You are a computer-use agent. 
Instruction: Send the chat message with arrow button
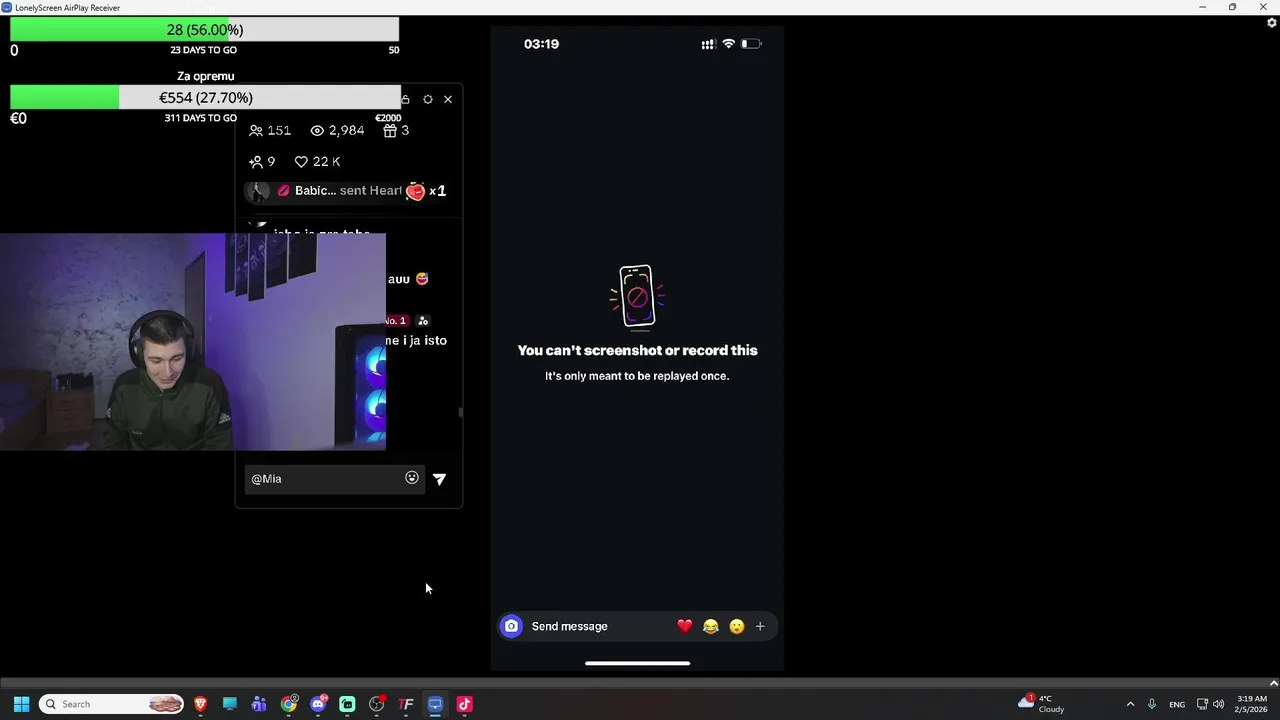click(439, 479)
